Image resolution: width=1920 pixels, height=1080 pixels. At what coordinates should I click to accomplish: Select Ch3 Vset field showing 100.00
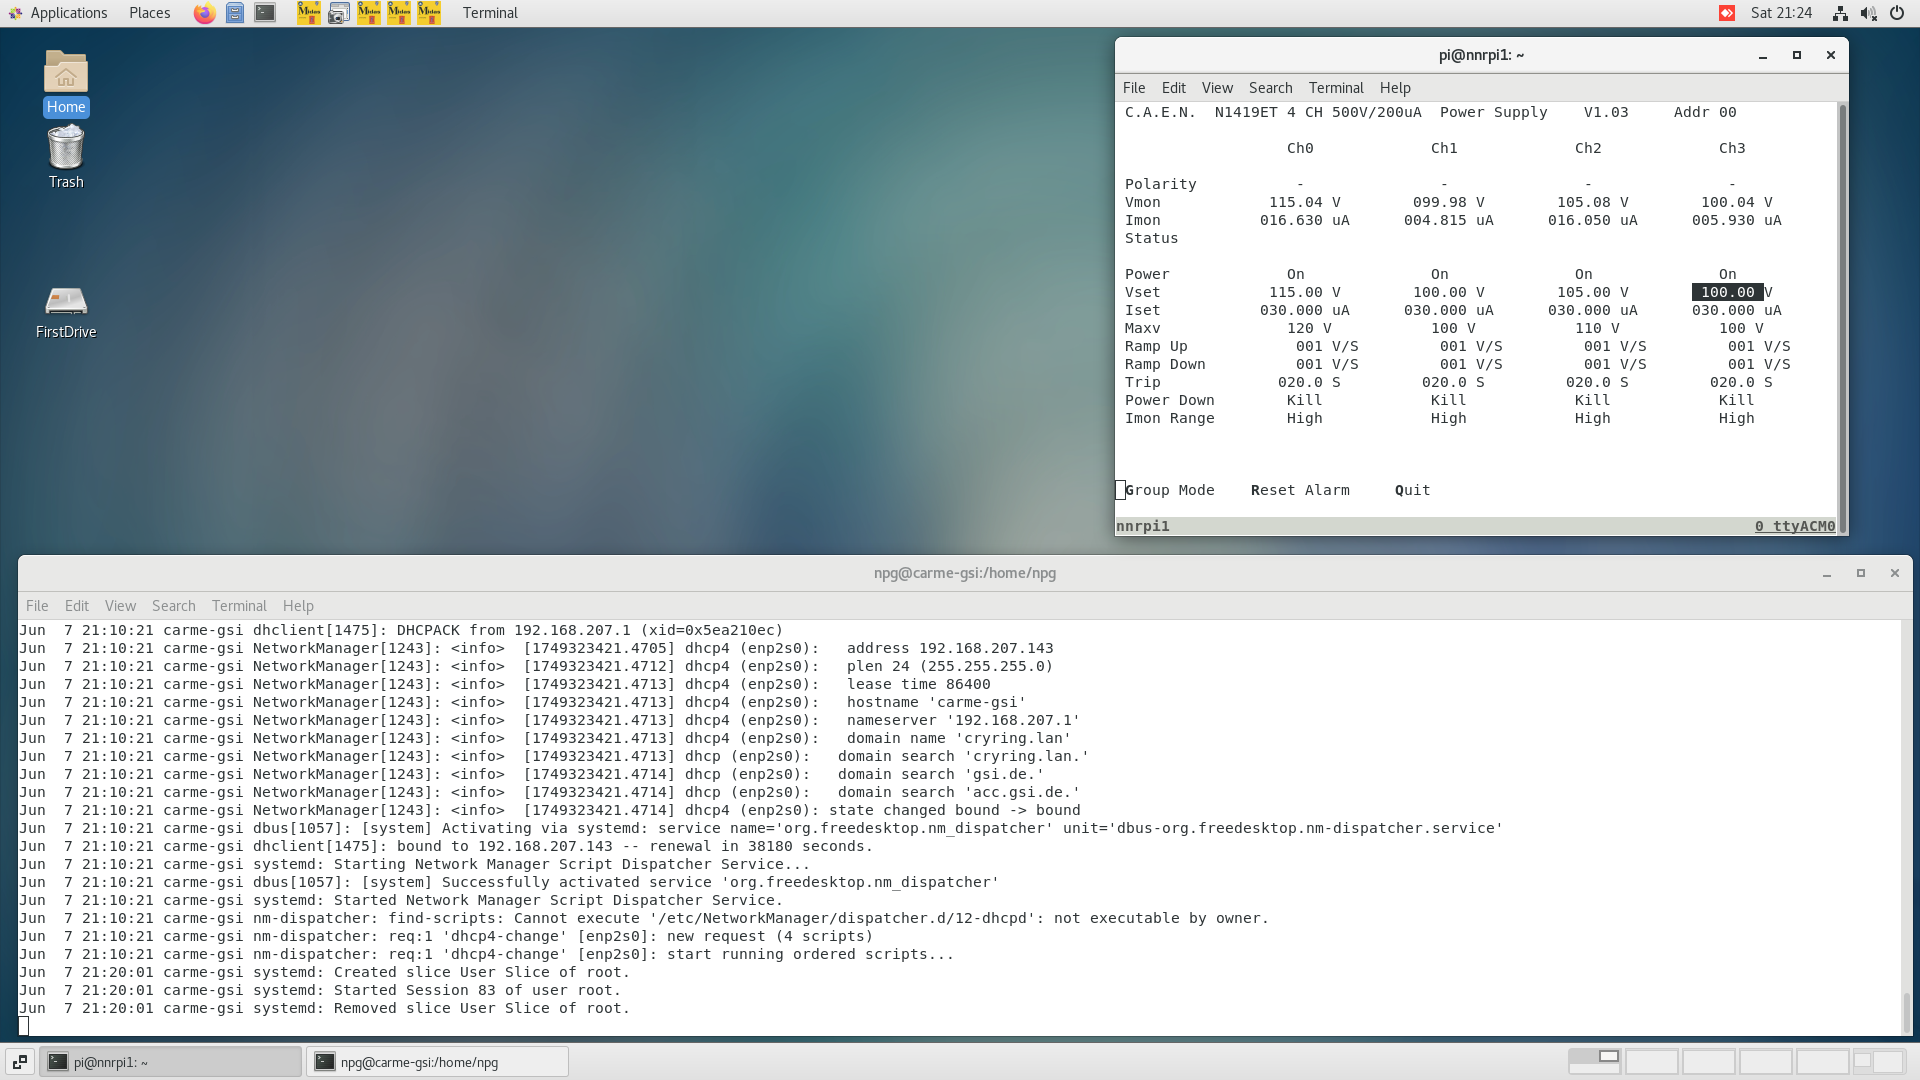1727,292
